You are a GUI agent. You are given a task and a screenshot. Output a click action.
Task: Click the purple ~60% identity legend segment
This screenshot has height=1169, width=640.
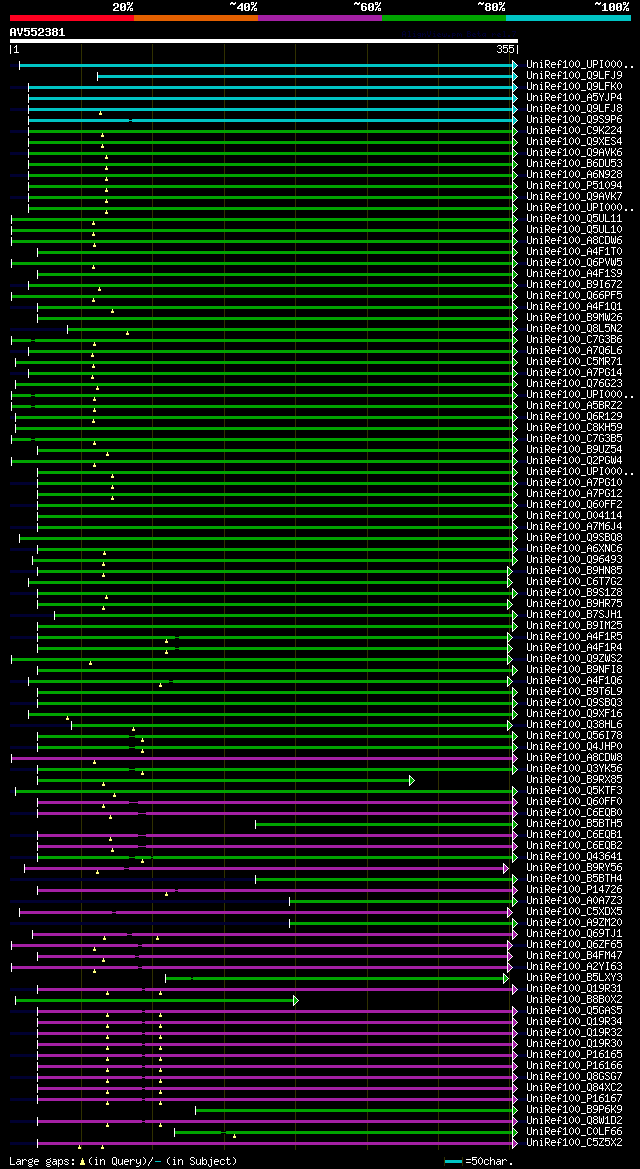tap(320, 17)
